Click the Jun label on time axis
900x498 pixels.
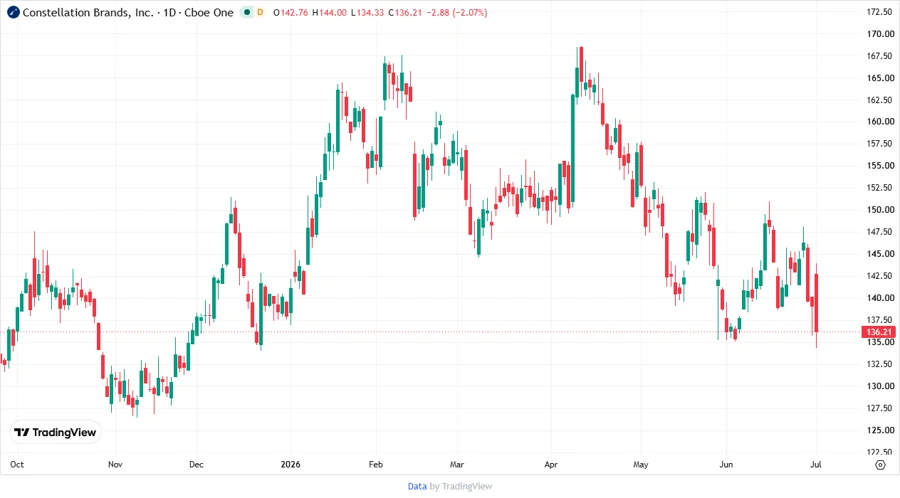pos(726,464)
